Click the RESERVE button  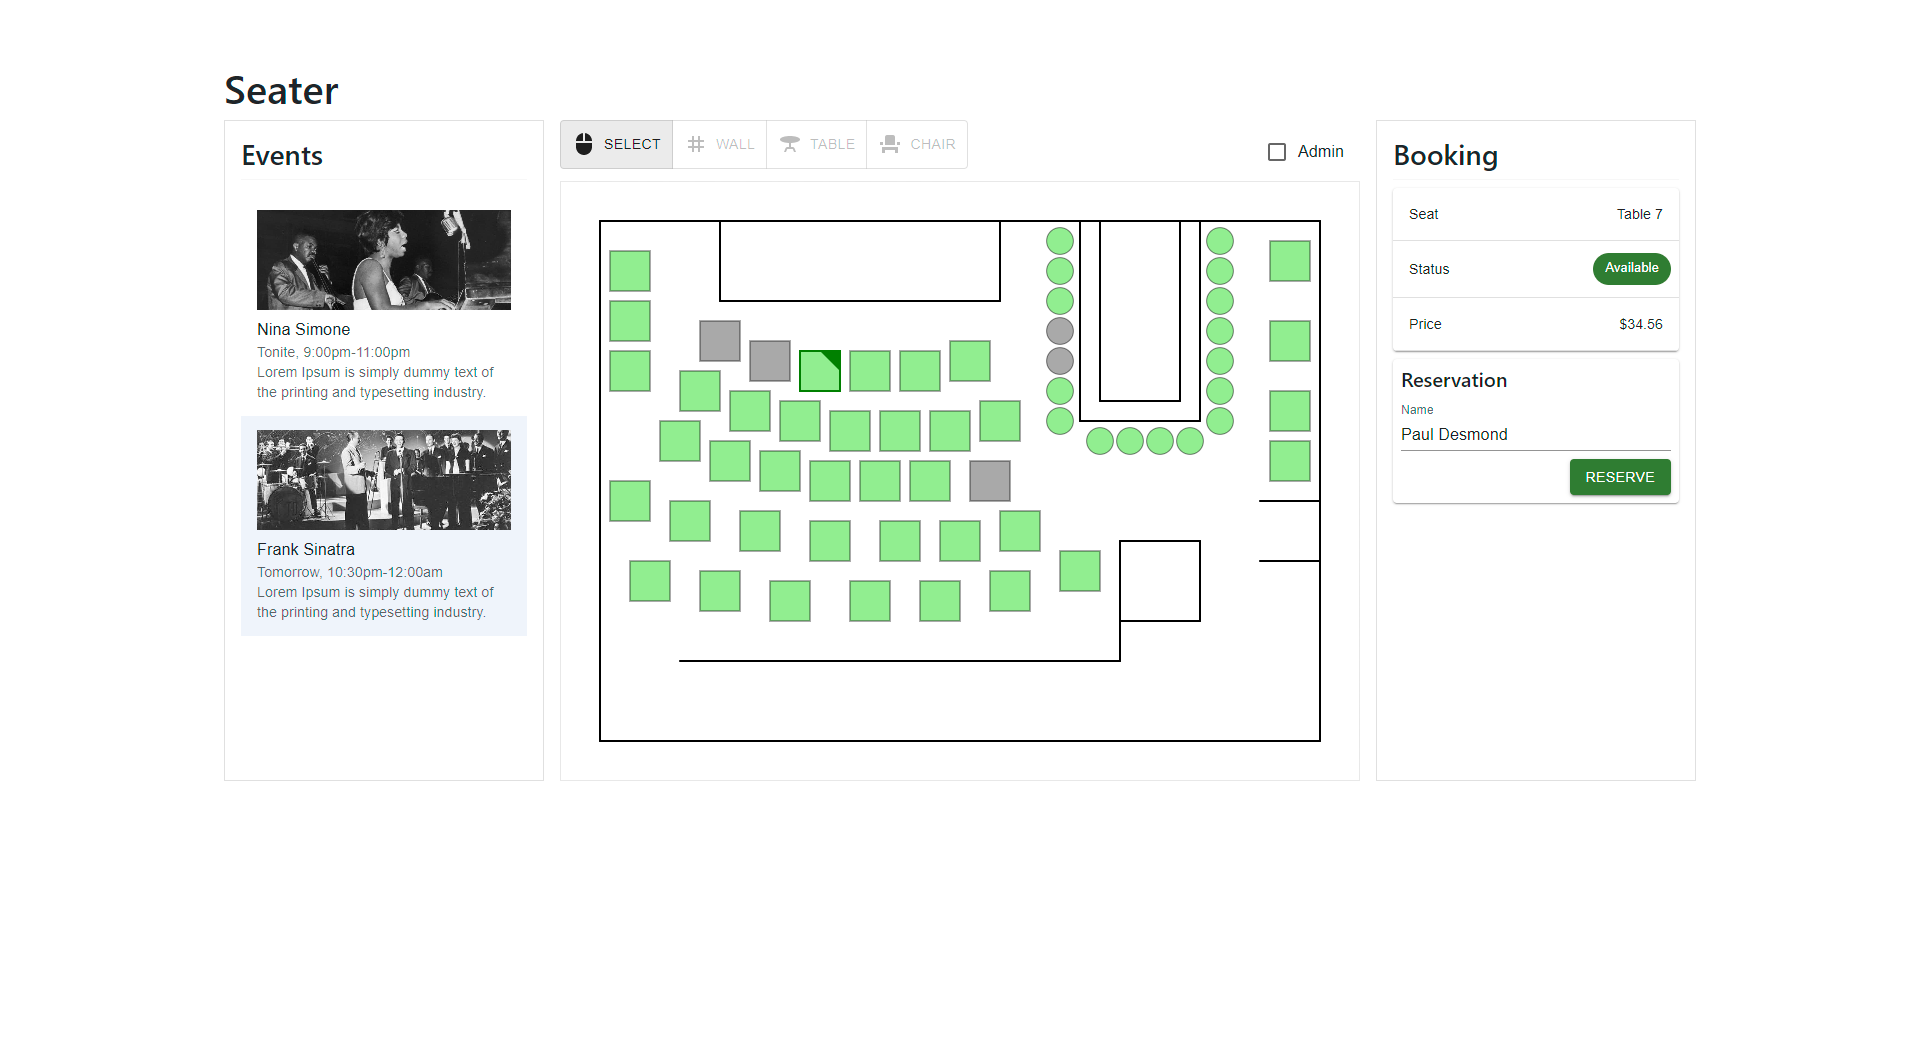tap(1620, 477)
